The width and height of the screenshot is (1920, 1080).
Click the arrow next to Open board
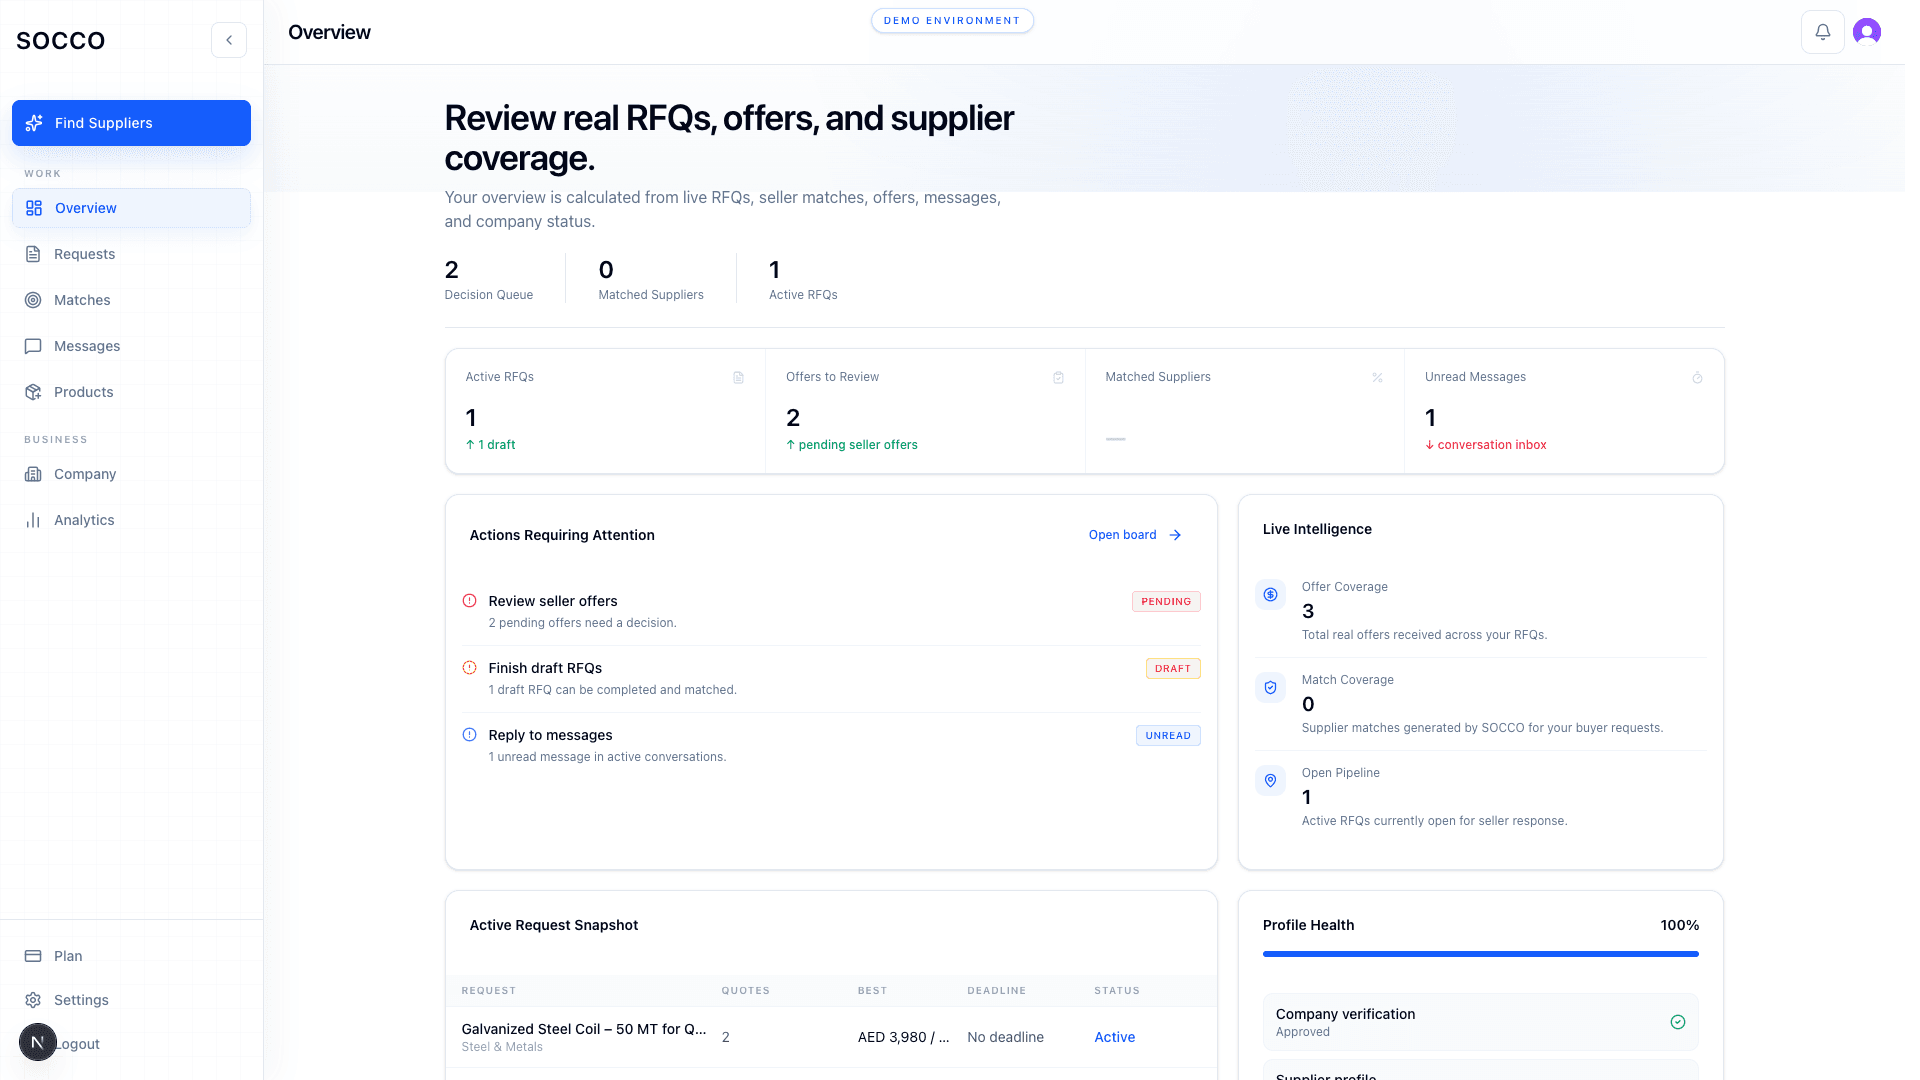[1175, 535]
